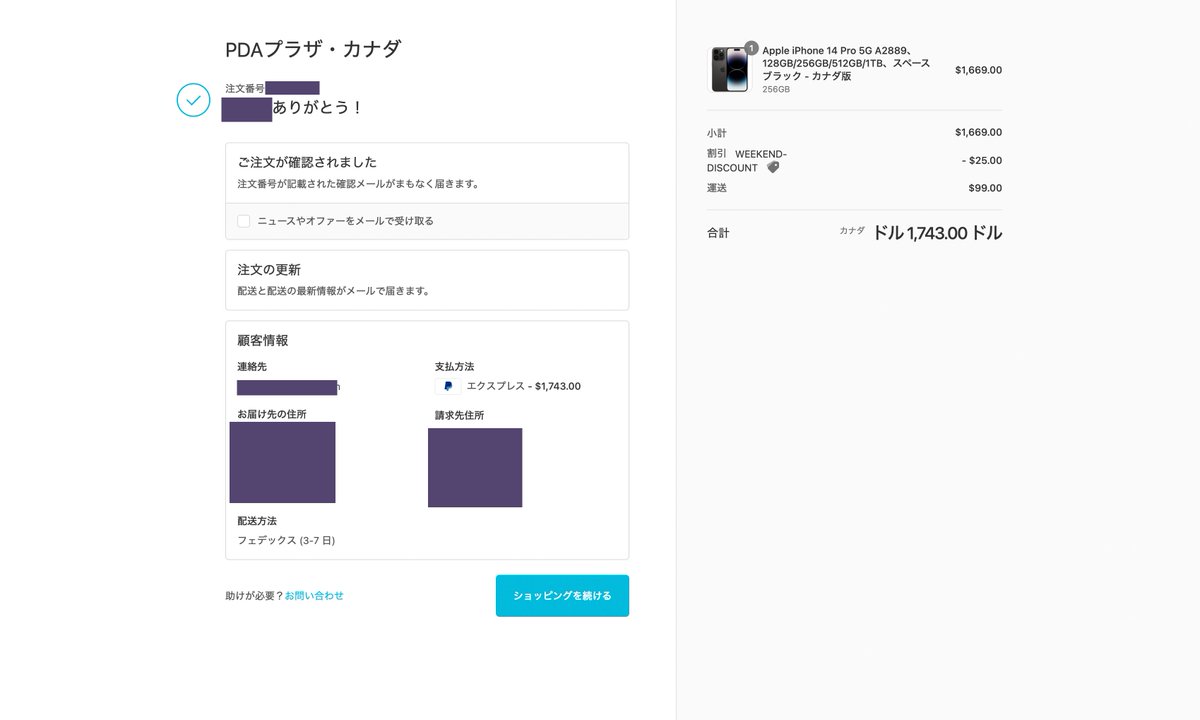The image size is (1200, 720).
Task: Click the 連絡先 label
Action: [x=252, y=367]
